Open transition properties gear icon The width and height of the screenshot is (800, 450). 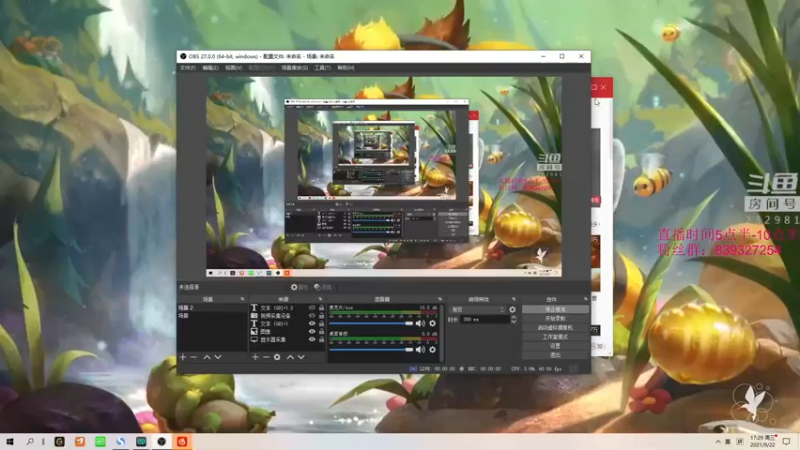pos(512,310)
